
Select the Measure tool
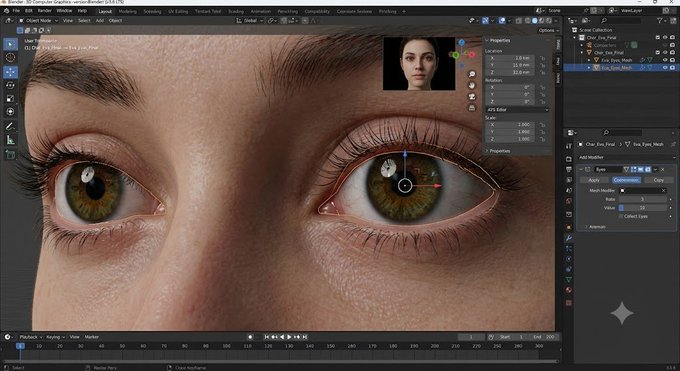10,140
